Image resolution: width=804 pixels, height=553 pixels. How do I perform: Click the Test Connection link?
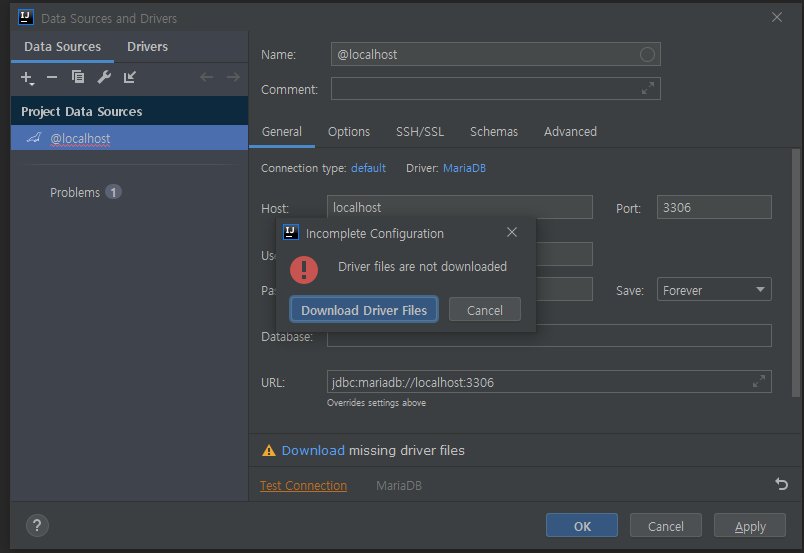[x=304, y=485]
